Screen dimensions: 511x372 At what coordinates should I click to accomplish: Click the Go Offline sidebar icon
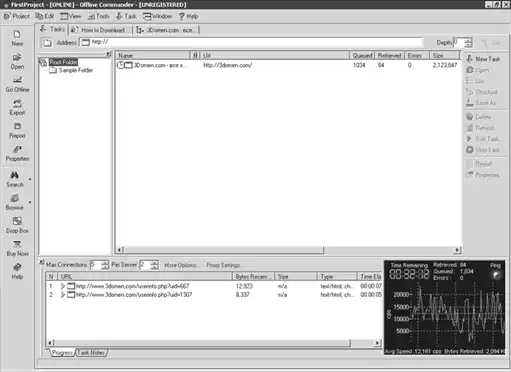coord(17,84)
